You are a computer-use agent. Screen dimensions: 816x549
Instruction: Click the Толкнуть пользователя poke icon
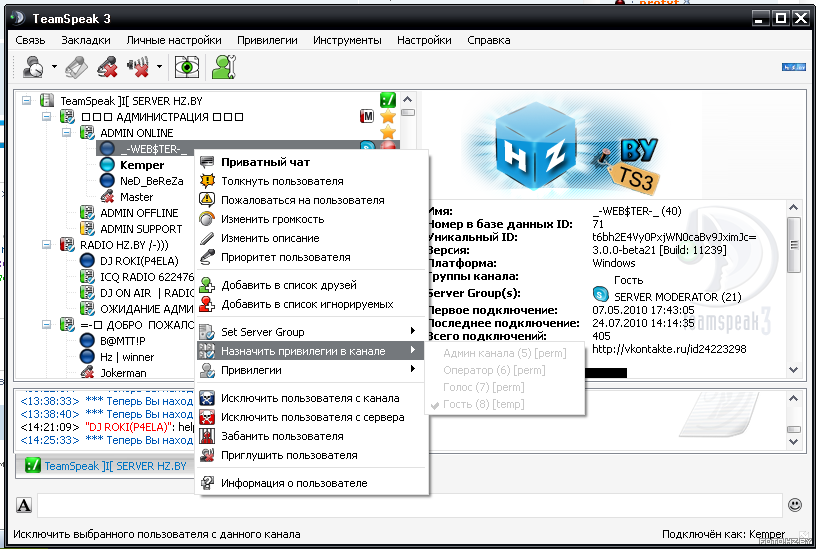[x=207, y=181]
